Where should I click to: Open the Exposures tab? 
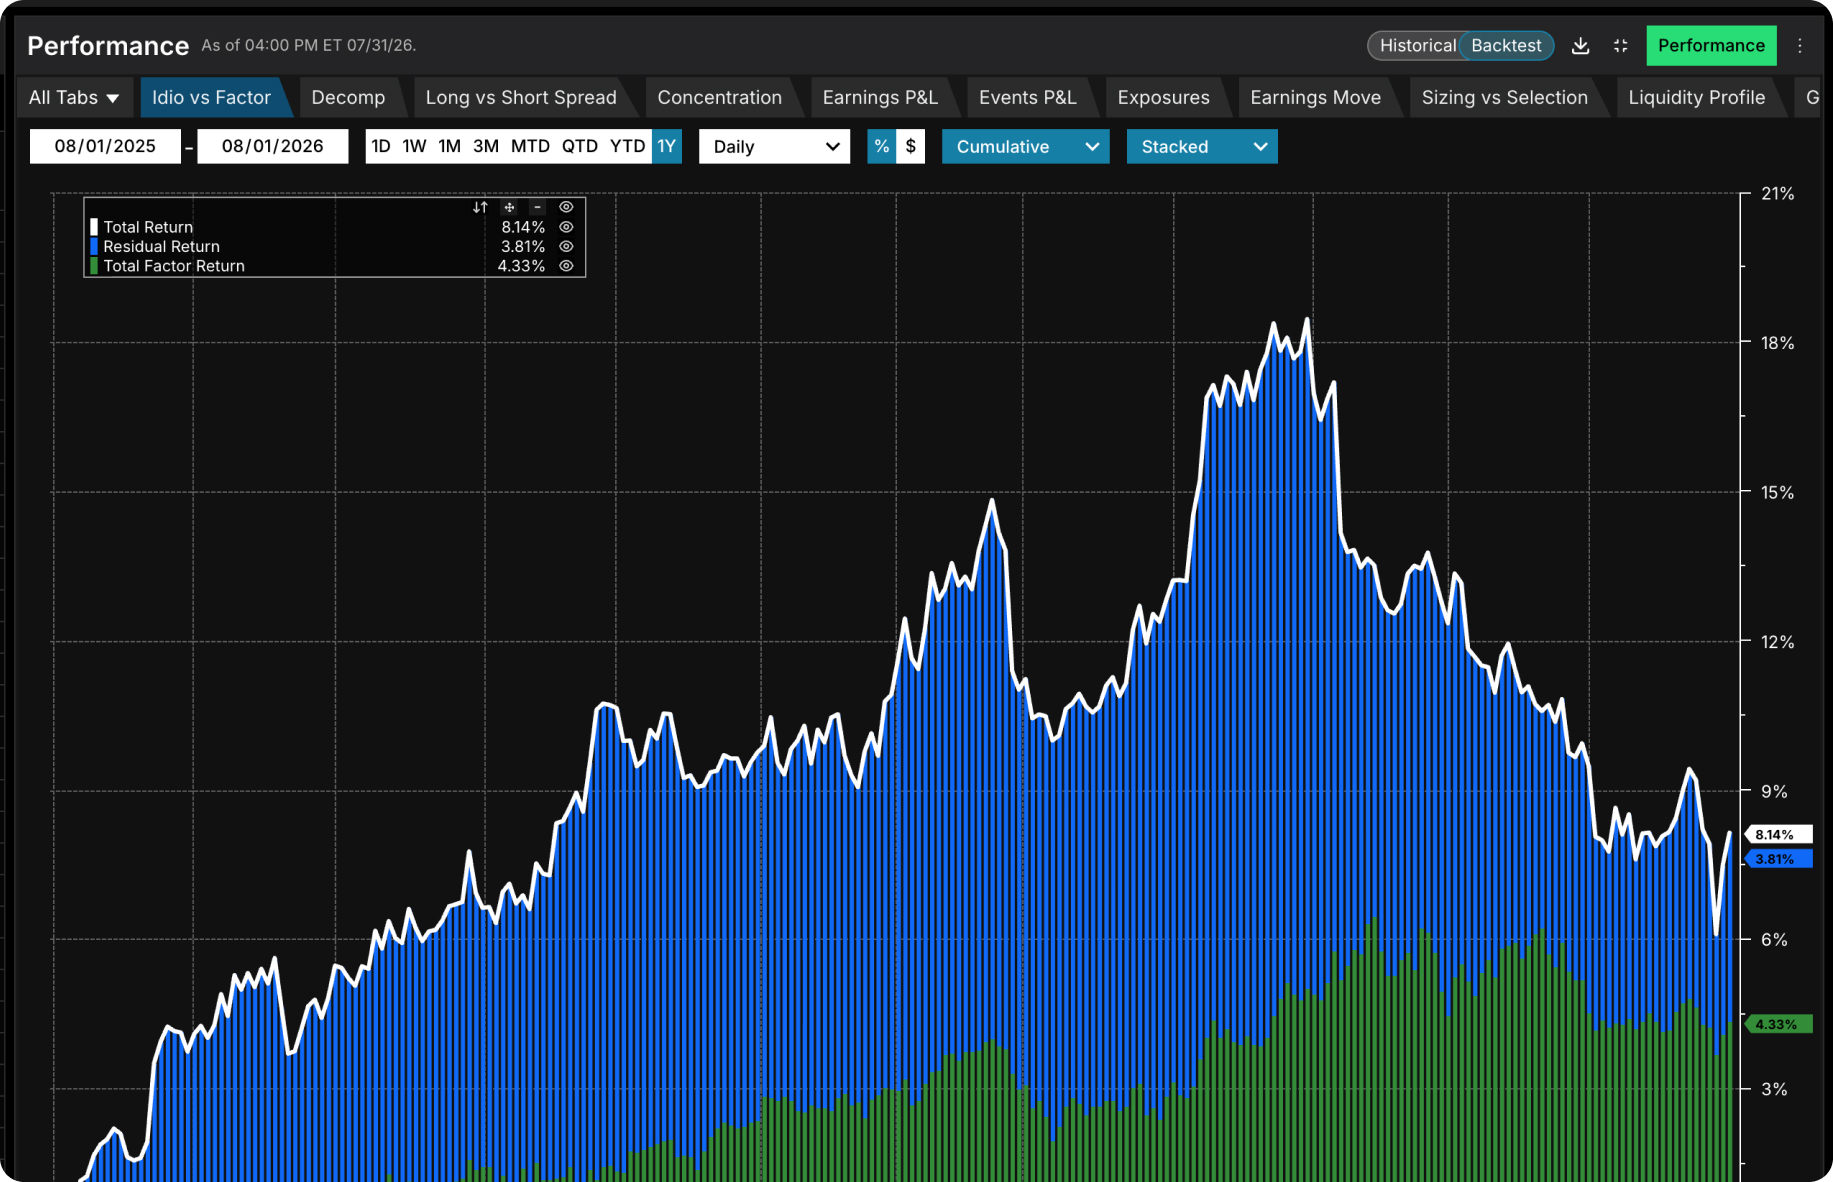click(1163, 98)
